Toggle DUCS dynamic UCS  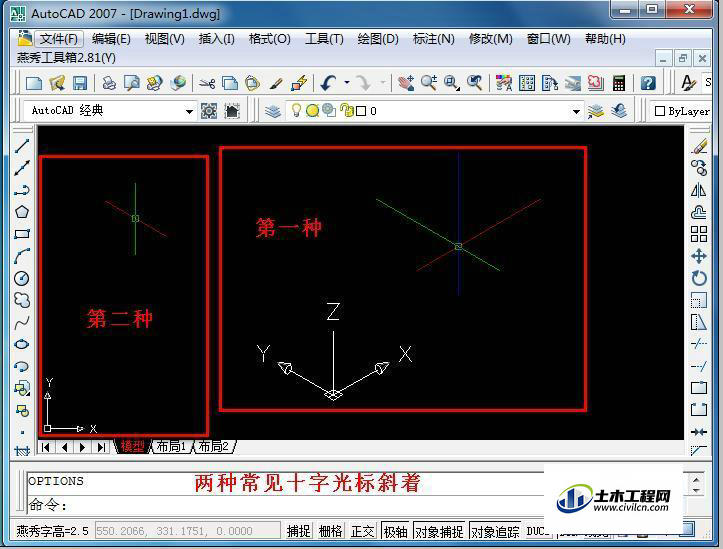click(x=538, y=531)
